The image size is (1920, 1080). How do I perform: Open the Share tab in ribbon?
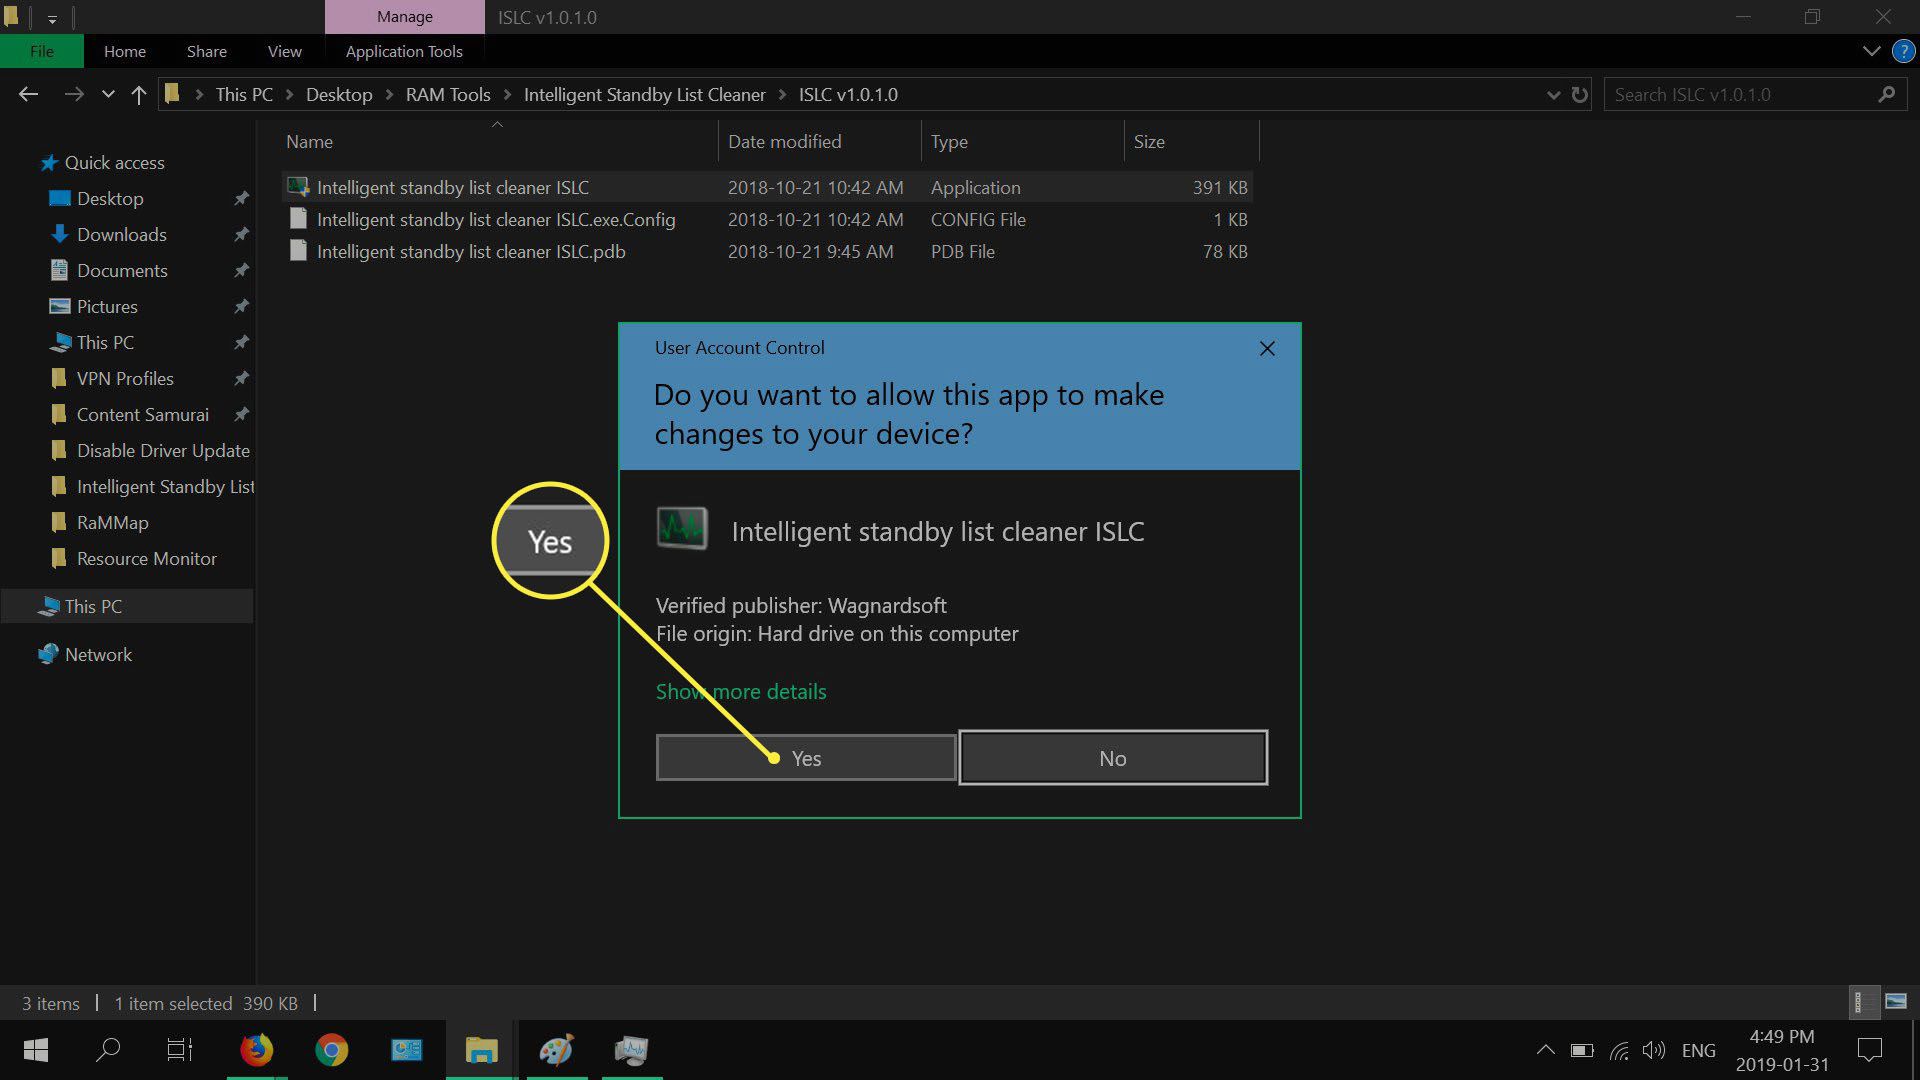click(x=206, y=50)
